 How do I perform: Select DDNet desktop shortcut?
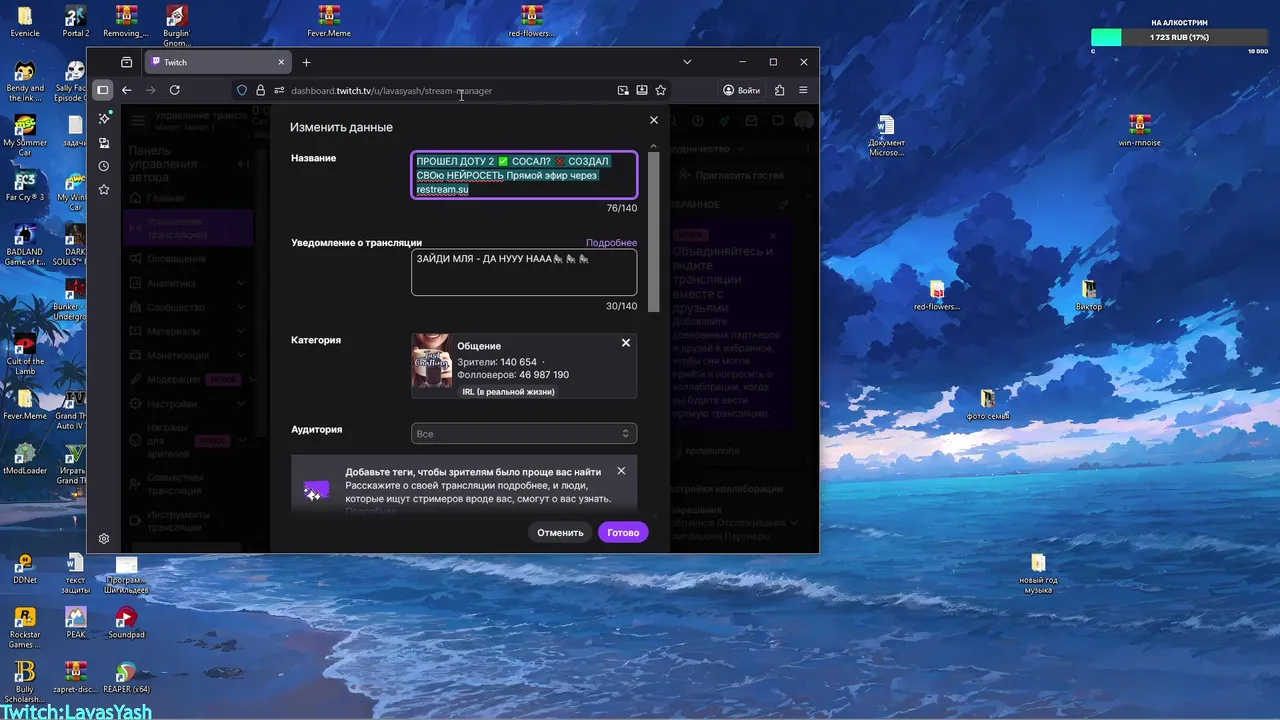25,566
